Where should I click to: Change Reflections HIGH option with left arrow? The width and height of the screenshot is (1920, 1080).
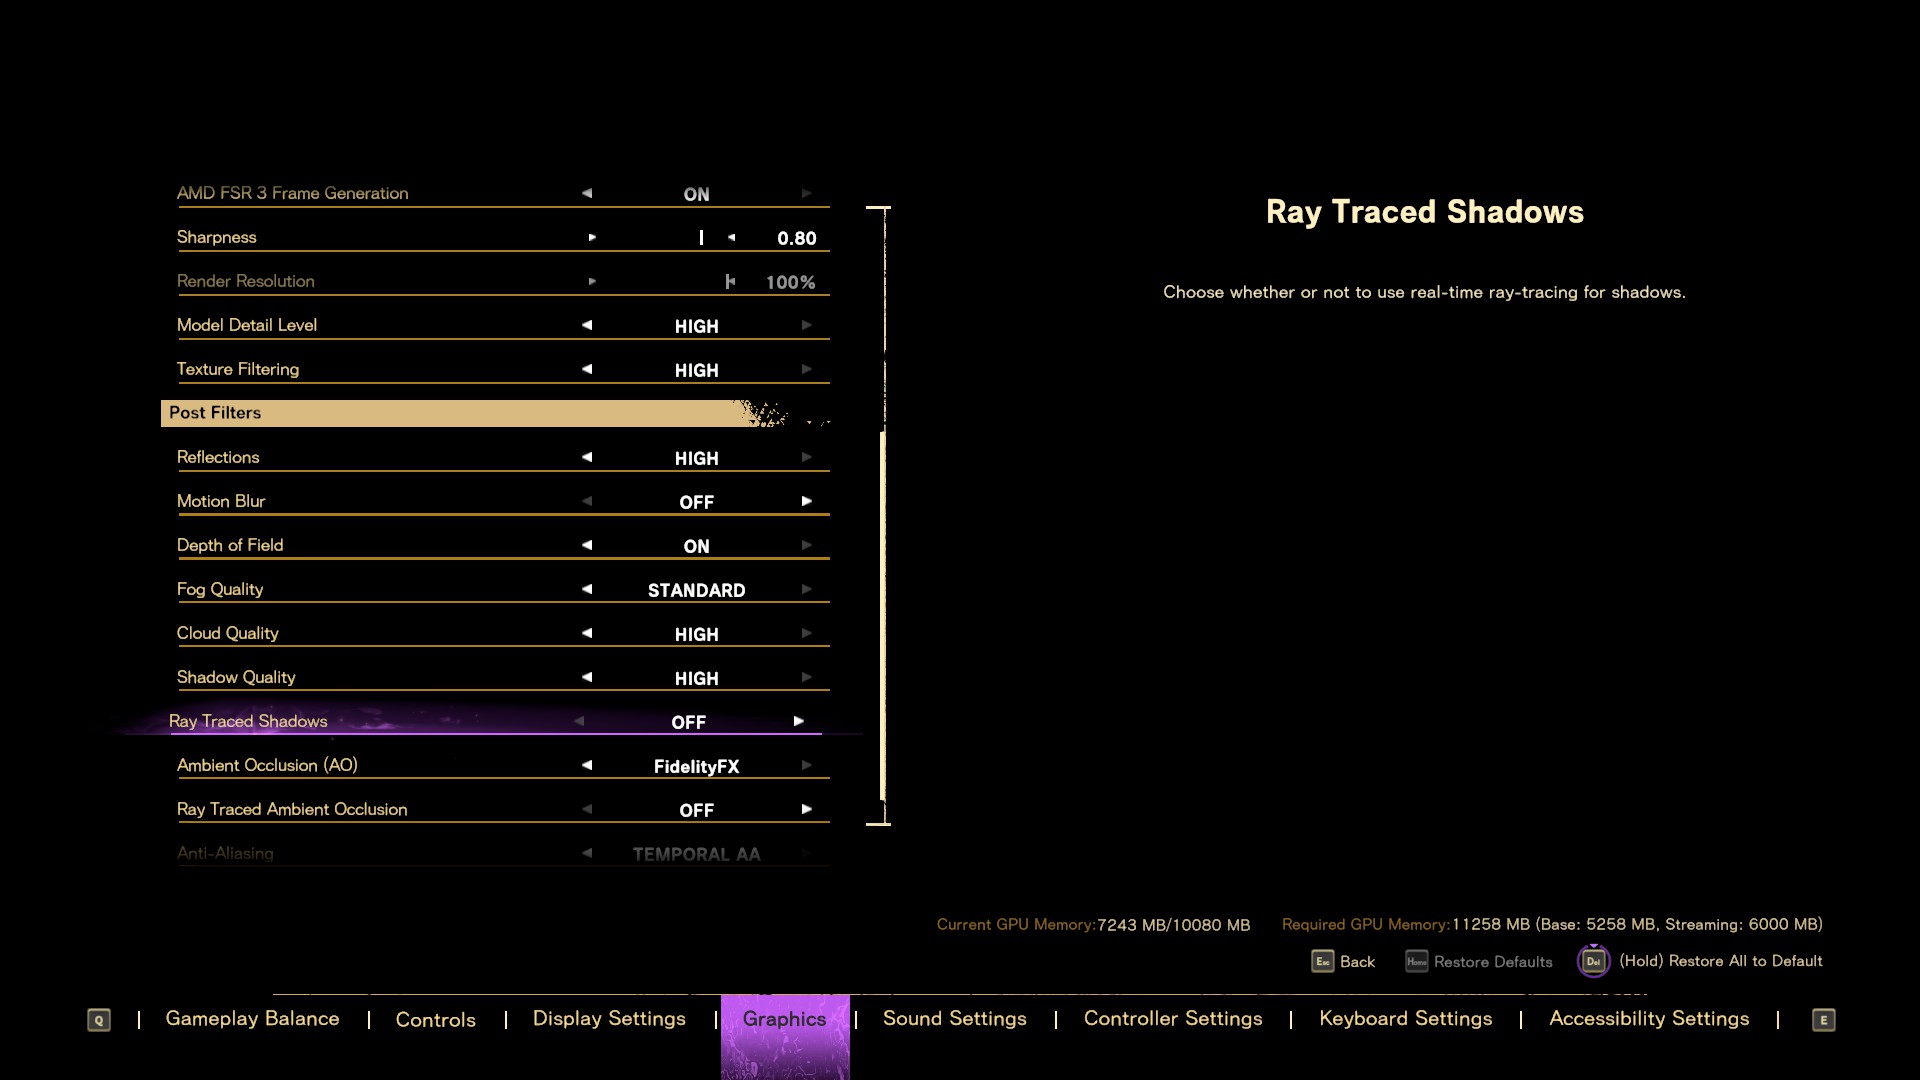587,457
